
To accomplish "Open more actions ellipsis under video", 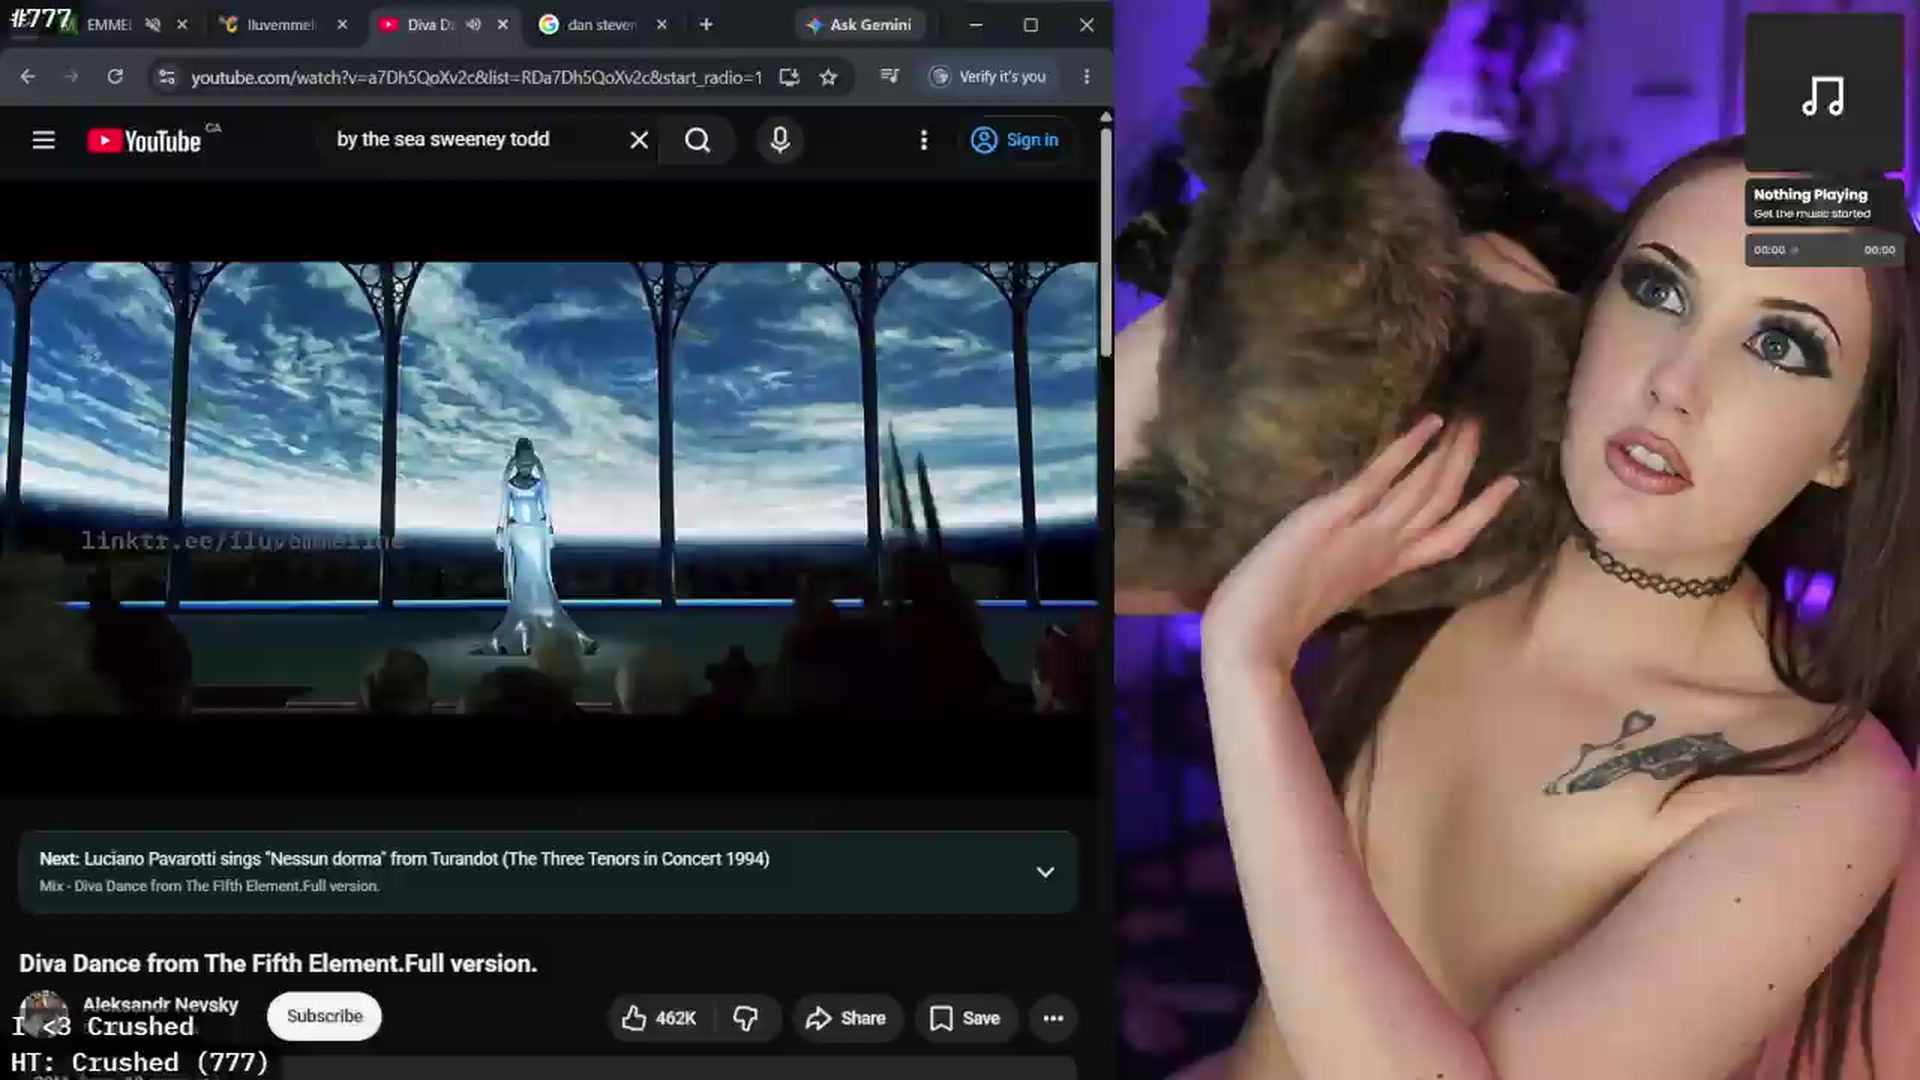I will pos(1053,1018).
